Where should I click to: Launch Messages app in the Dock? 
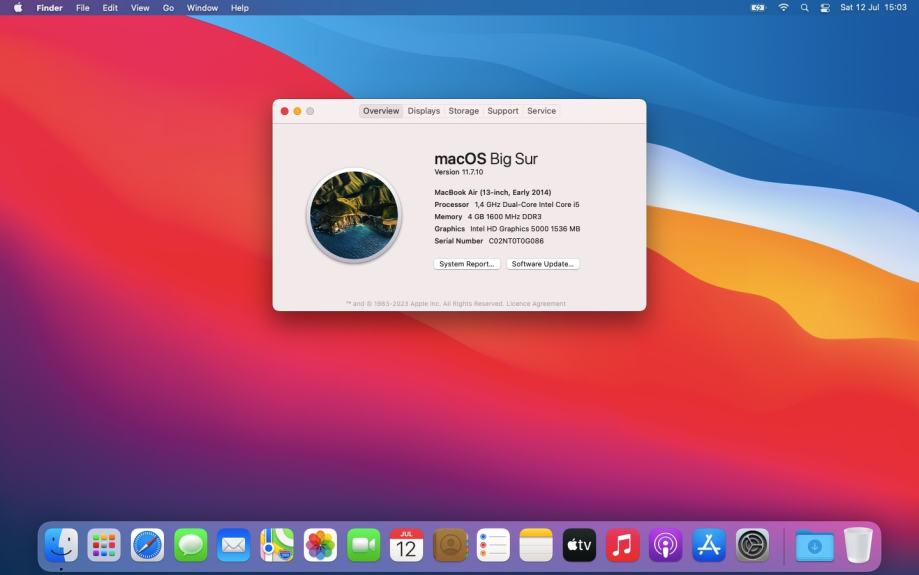coord(190,545)
